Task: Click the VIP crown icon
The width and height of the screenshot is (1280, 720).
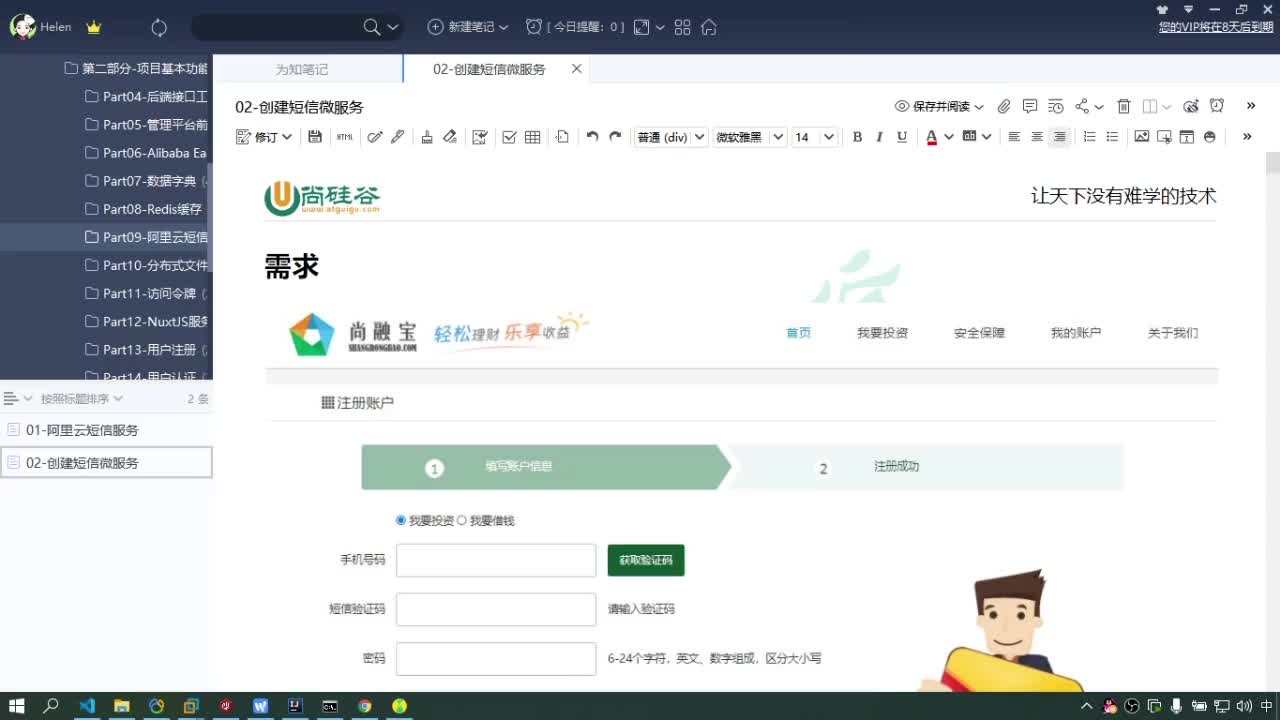Action: pos(94,27)
